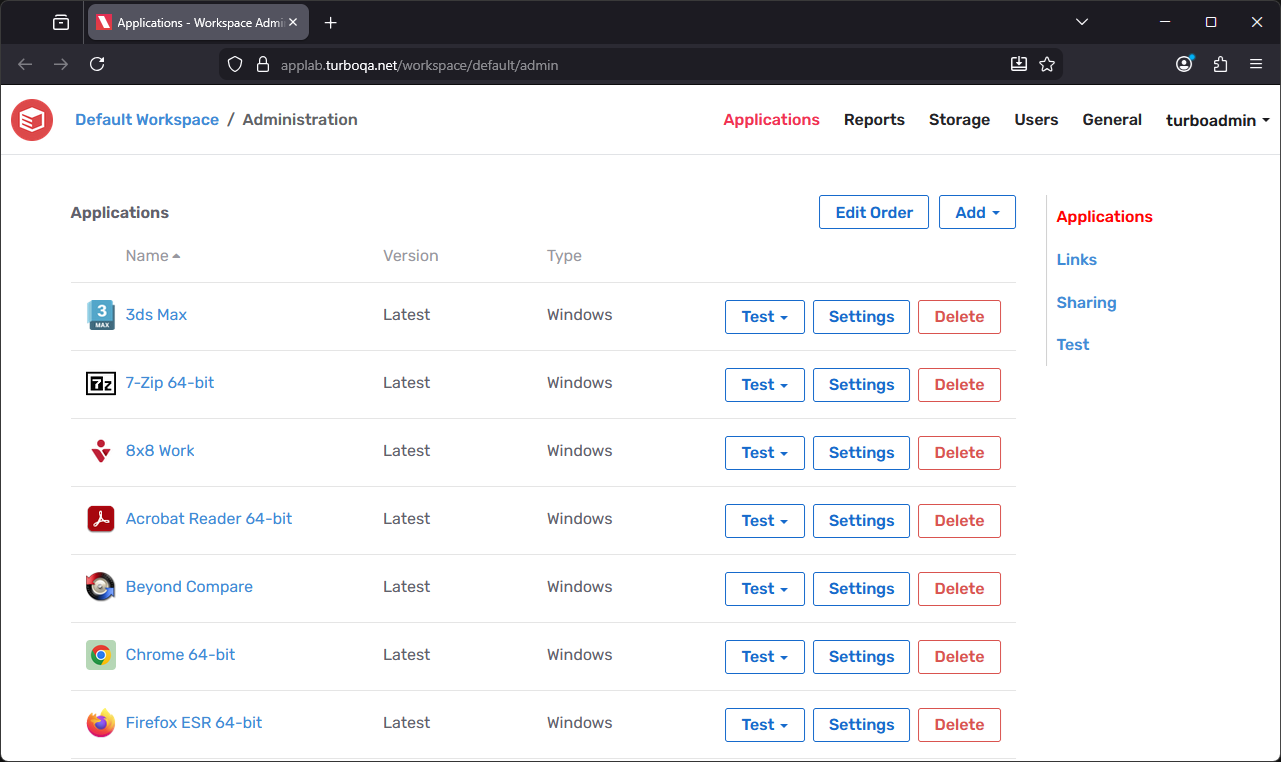The image size is (1281, 762).
Task: Open the turboadmin account dropdown
Action: click(x=1216, y=119)
